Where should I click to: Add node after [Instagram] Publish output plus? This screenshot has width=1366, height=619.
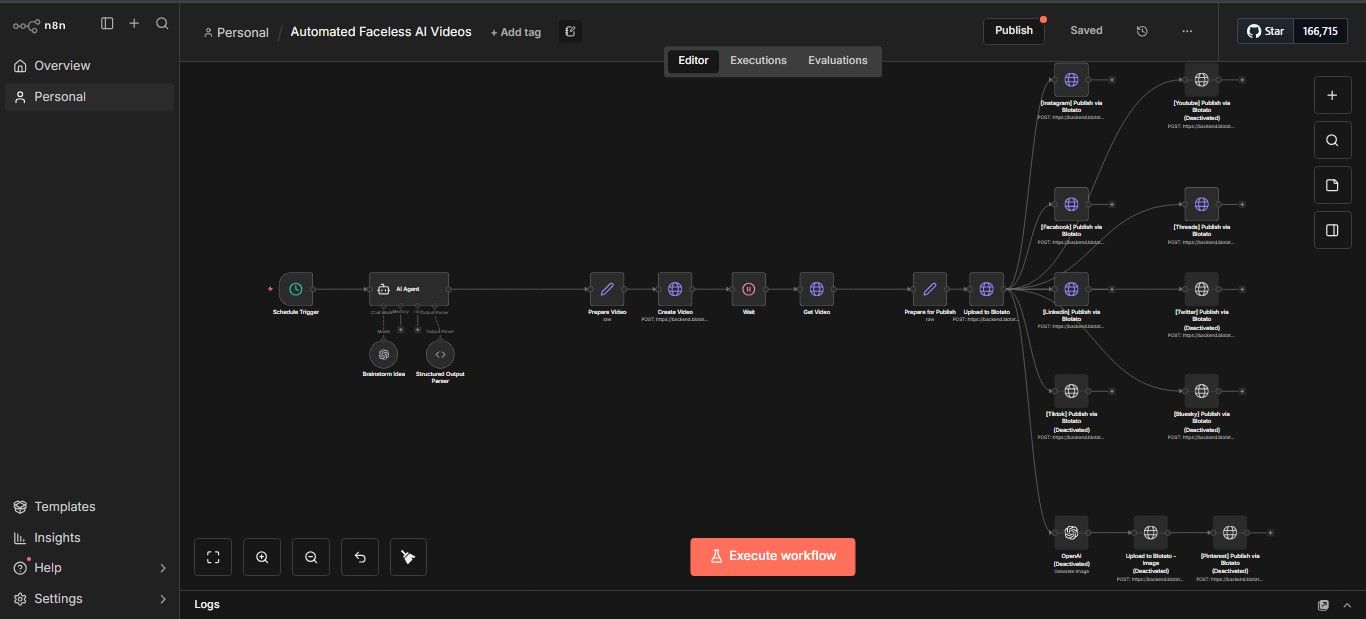1112,79
